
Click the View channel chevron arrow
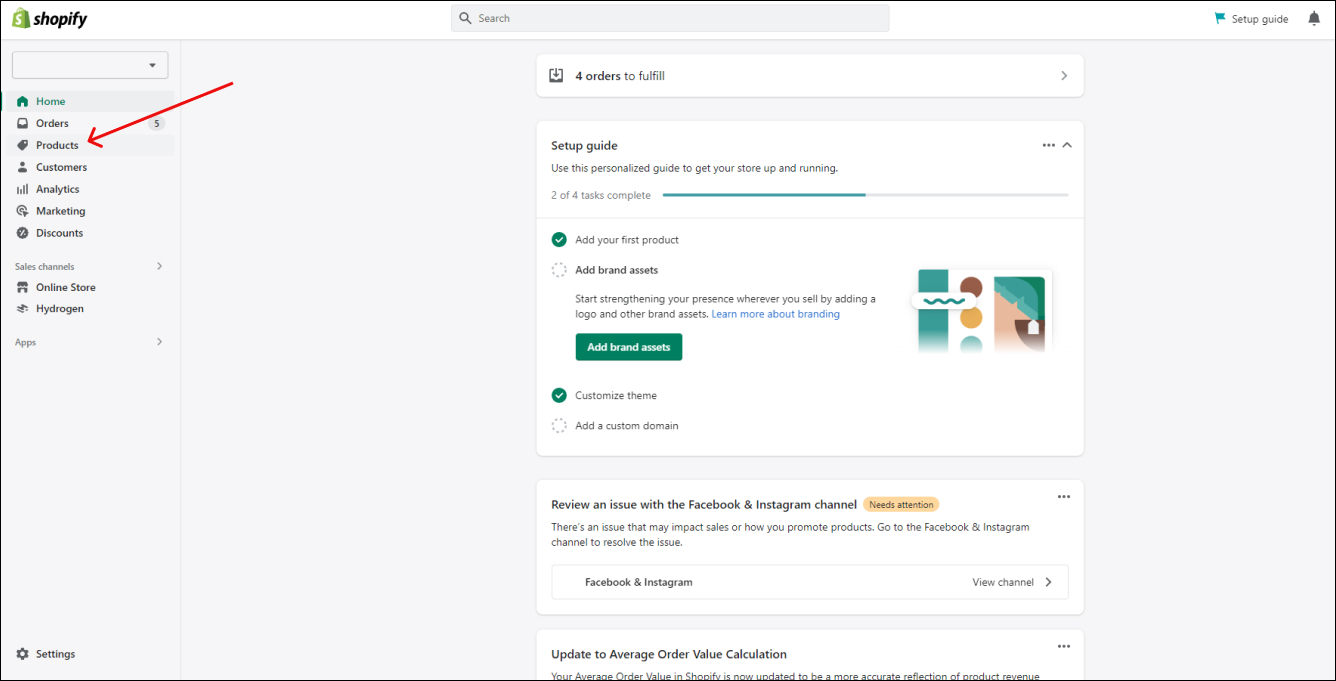tap(1048, 582)
